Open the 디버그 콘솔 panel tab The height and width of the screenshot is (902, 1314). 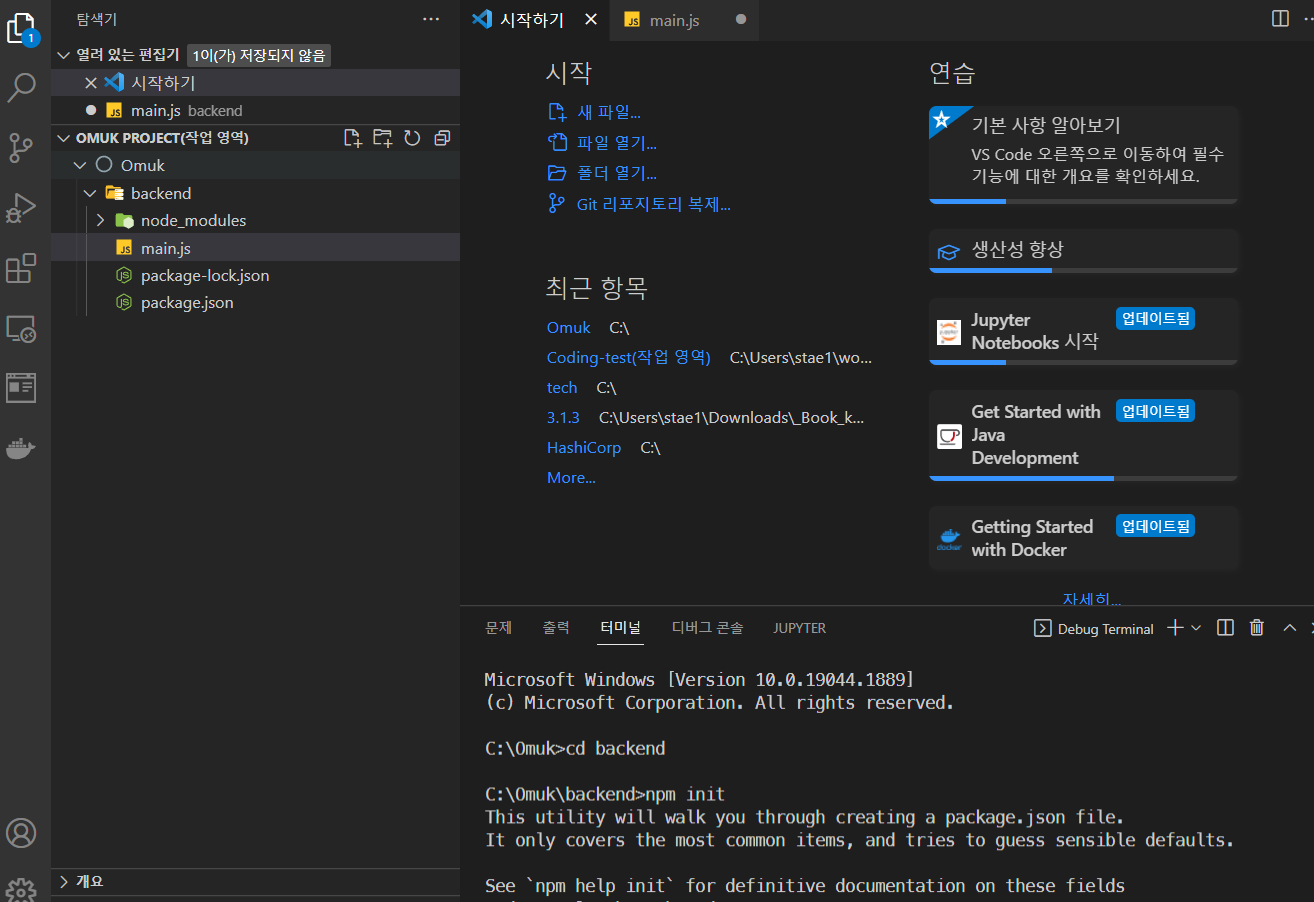tap(708, 628)
